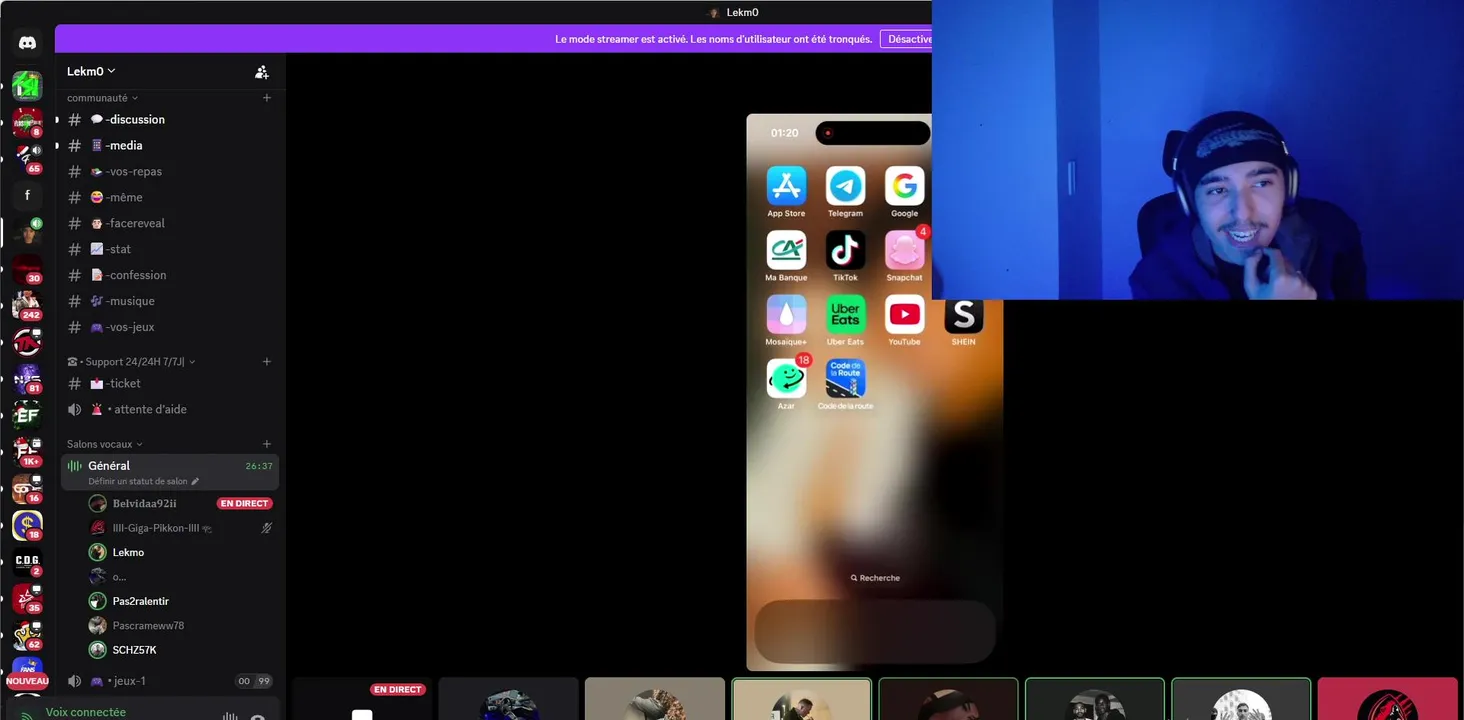1464x720 pixels.
Task: Open the server icon with badge 16
Action: [27, 488]
